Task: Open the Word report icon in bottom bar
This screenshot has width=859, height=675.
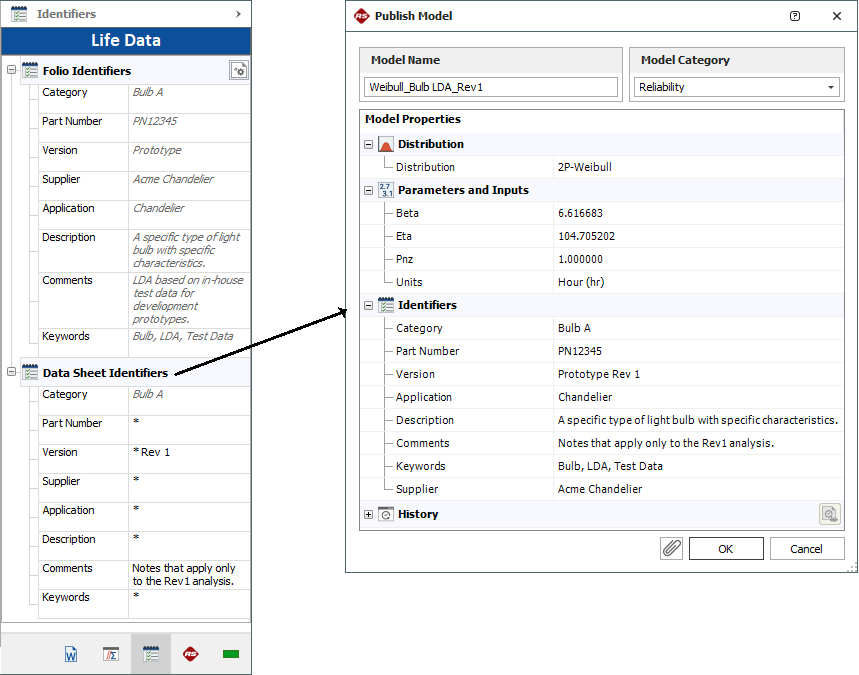Action: tap(71, 654)
